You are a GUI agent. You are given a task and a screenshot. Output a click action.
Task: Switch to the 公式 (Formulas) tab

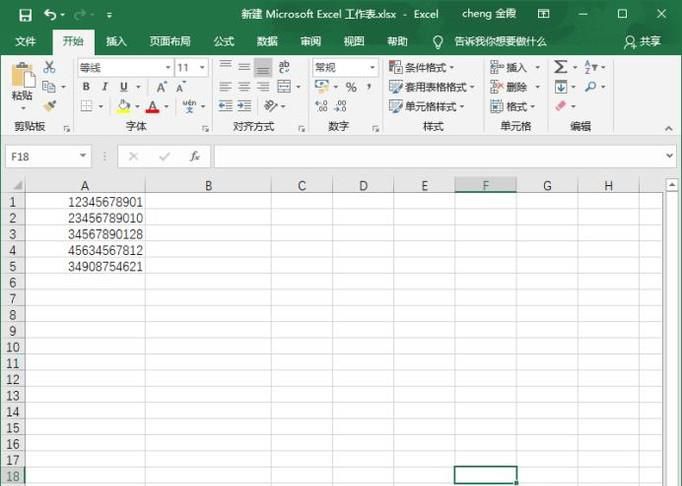(224, 42)
